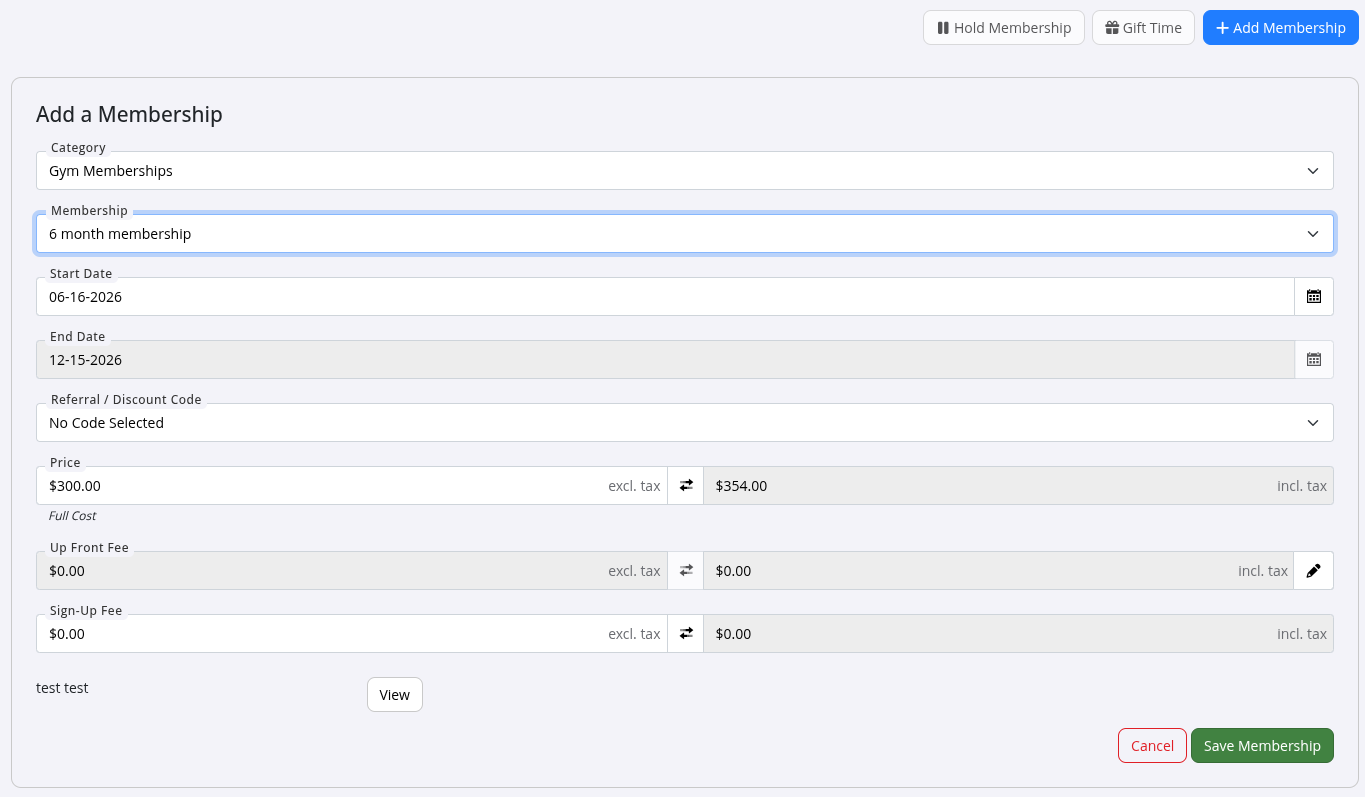Click the Price incl. tax field $354.00

(x=1018, y=485)
